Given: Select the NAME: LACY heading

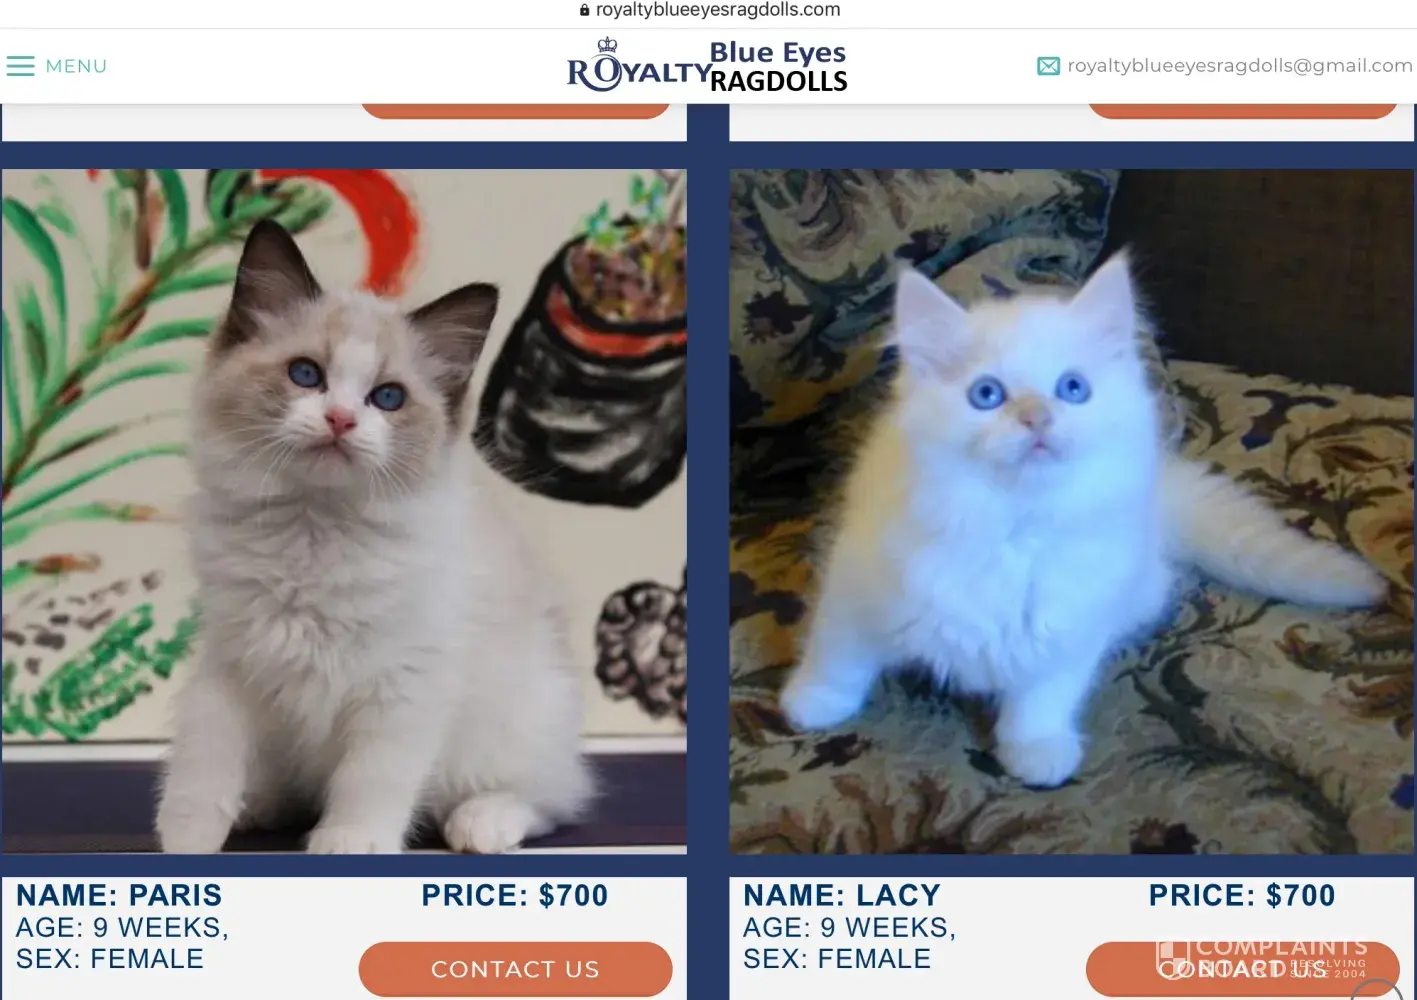Looking at the screenshot, I should click(x=842, y=895).
